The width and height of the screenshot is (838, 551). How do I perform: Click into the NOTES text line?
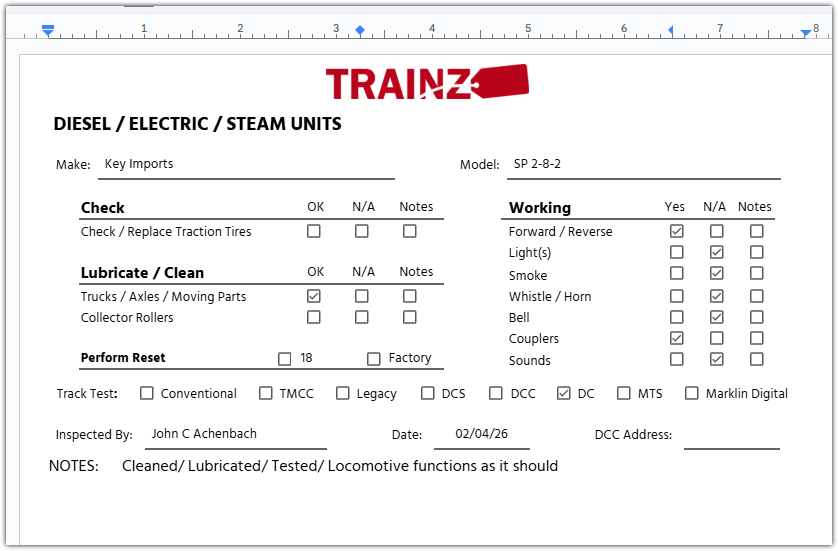pos(340,466)
